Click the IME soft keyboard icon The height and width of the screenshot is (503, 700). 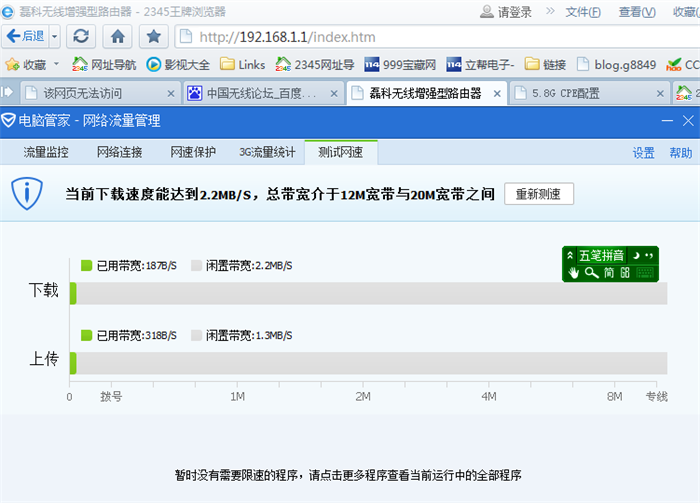click(645, 272)
